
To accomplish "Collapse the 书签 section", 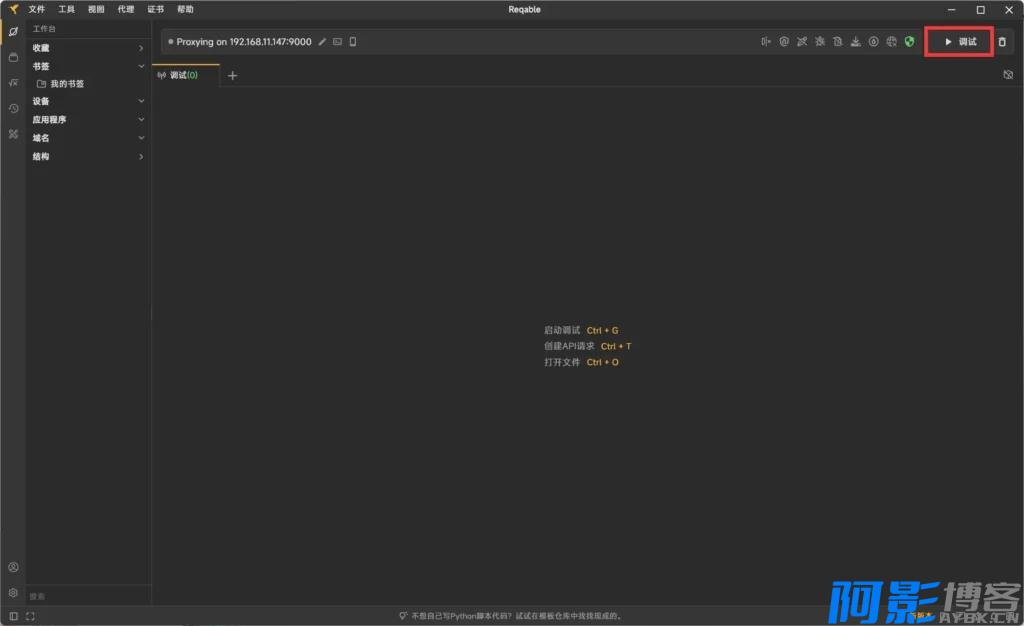I will pos(88,66).
